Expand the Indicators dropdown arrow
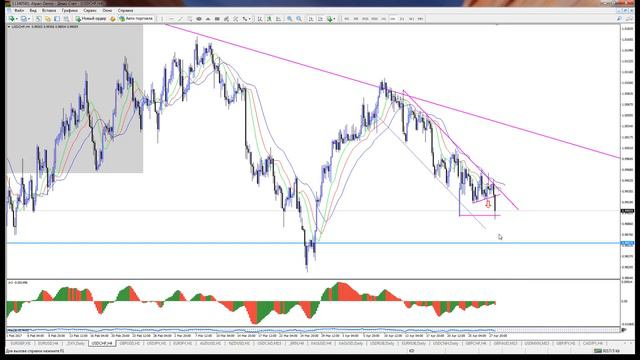 click(335, 18)
